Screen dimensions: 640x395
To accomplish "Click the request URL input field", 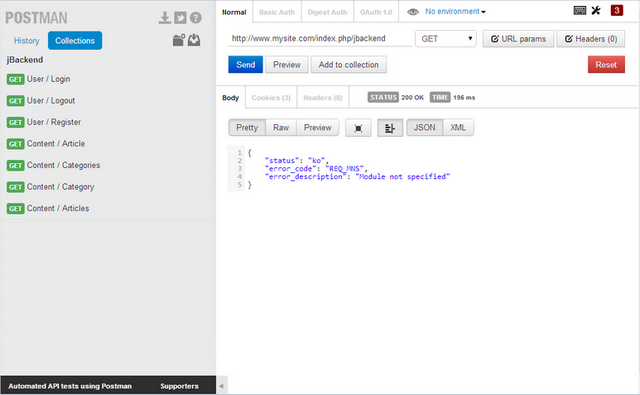I will [320, 38].
